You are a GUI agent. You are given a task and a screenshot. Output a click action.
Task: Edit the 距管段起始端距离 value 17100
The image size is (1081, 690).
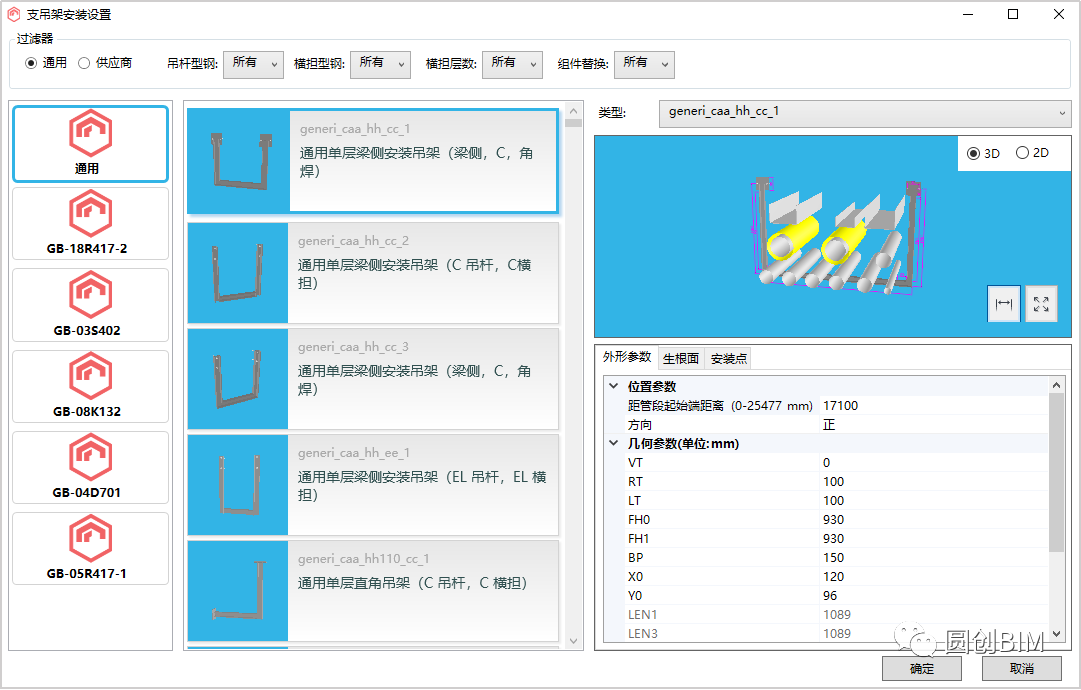coord(933,405)
